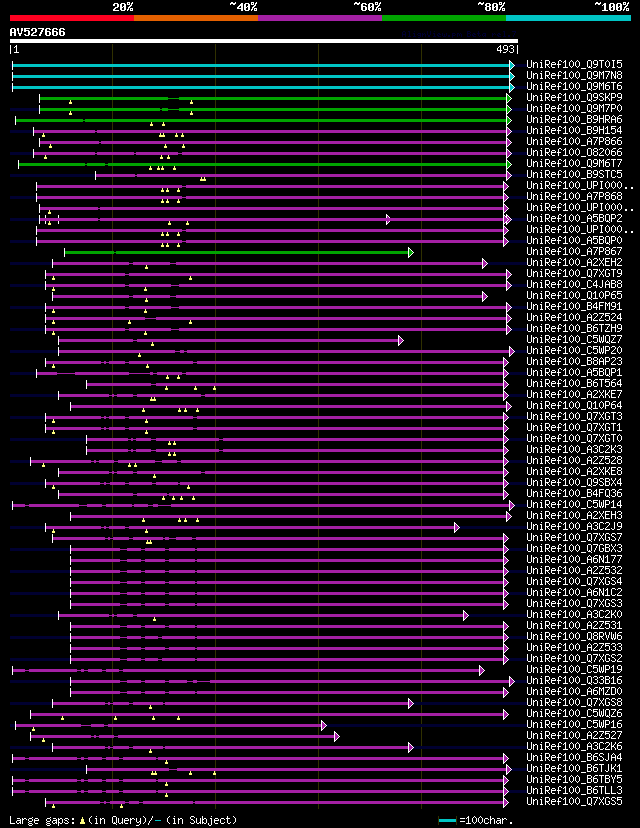Click hit label UniRef100_Q7XGT3

click(574, 417)
